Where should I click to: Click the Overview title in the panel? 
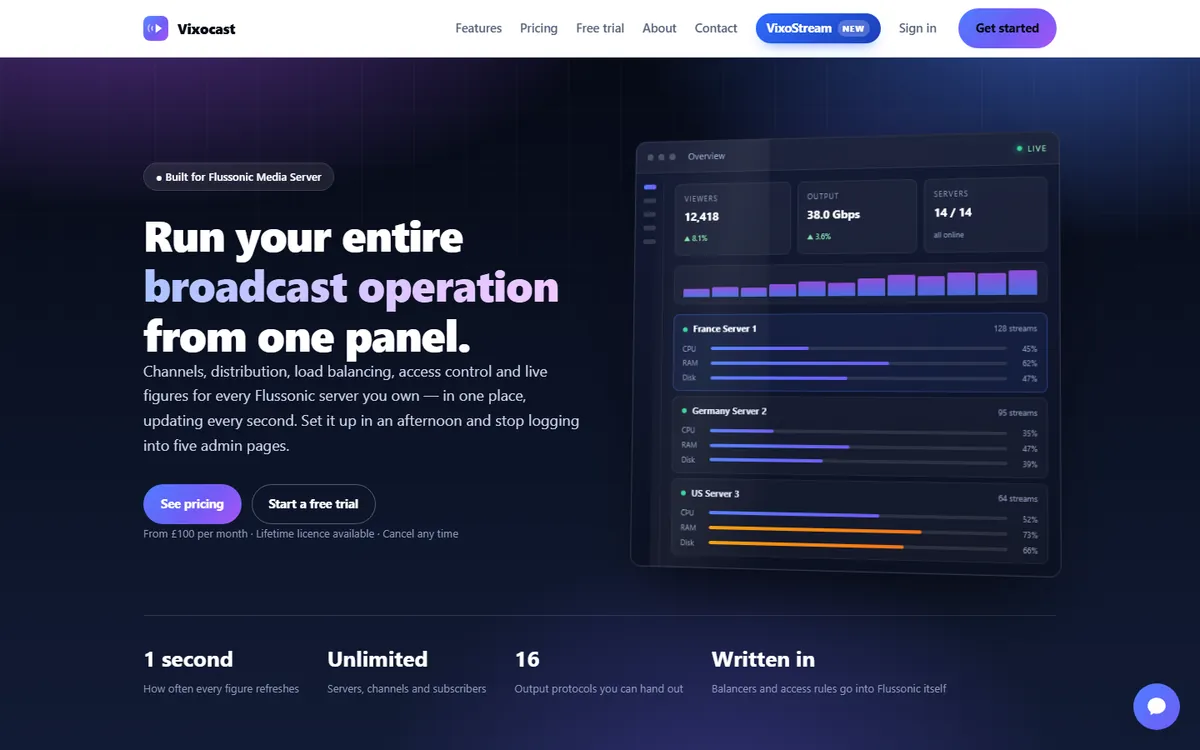click(707, 156)
